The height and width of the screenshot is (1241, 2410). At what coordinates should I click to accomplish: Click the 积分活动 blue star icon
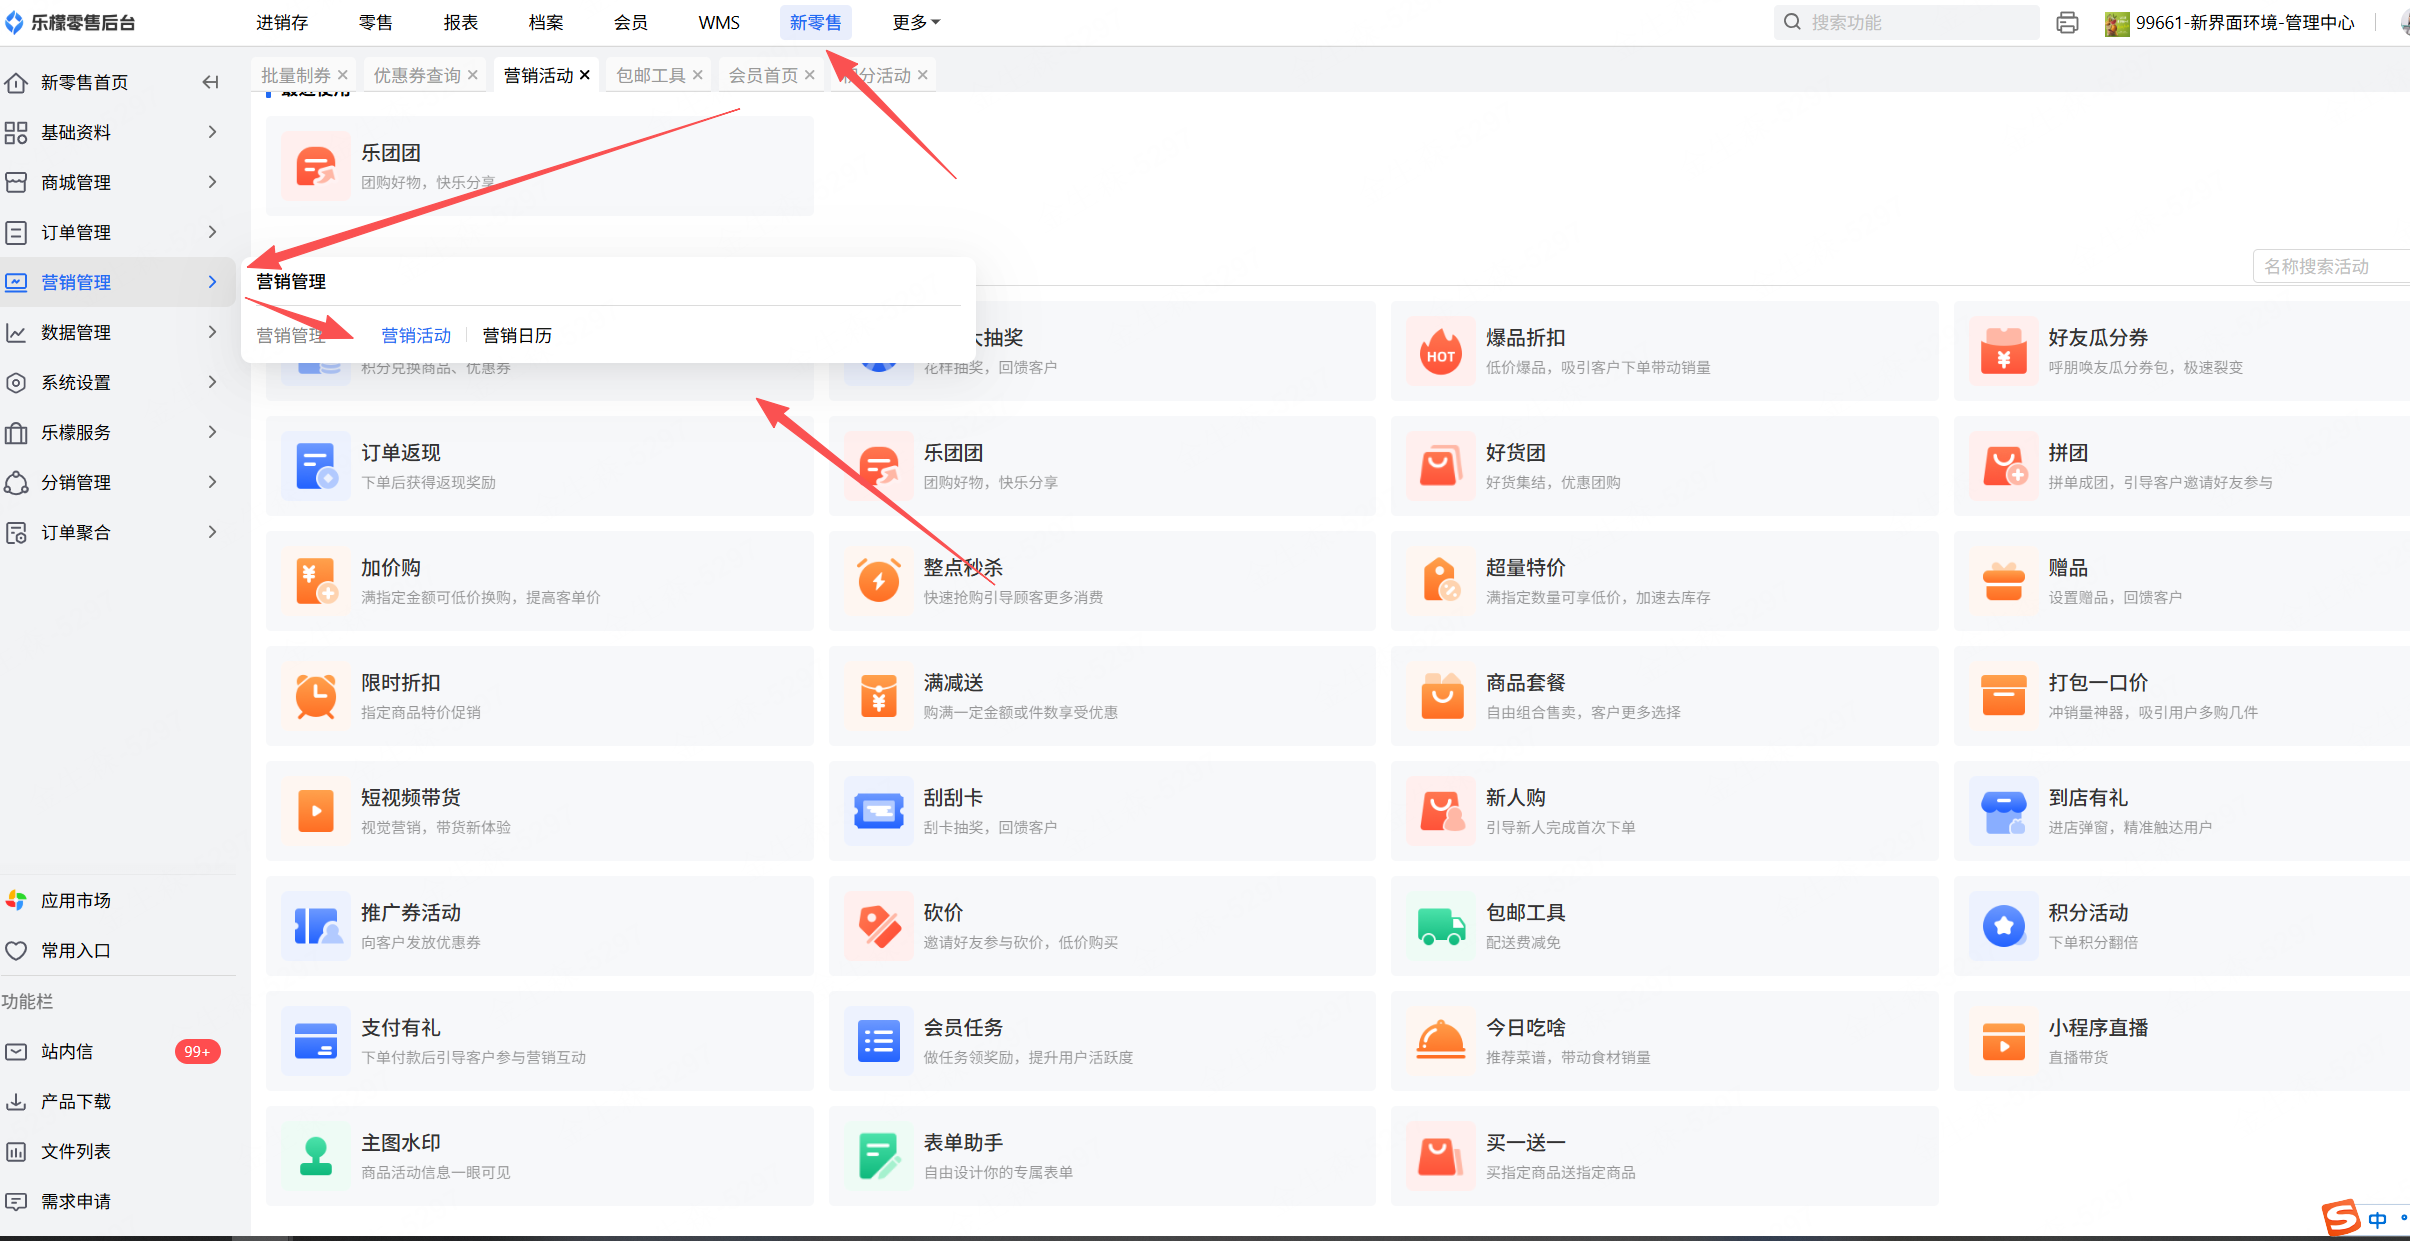(x=2003, y=927)
